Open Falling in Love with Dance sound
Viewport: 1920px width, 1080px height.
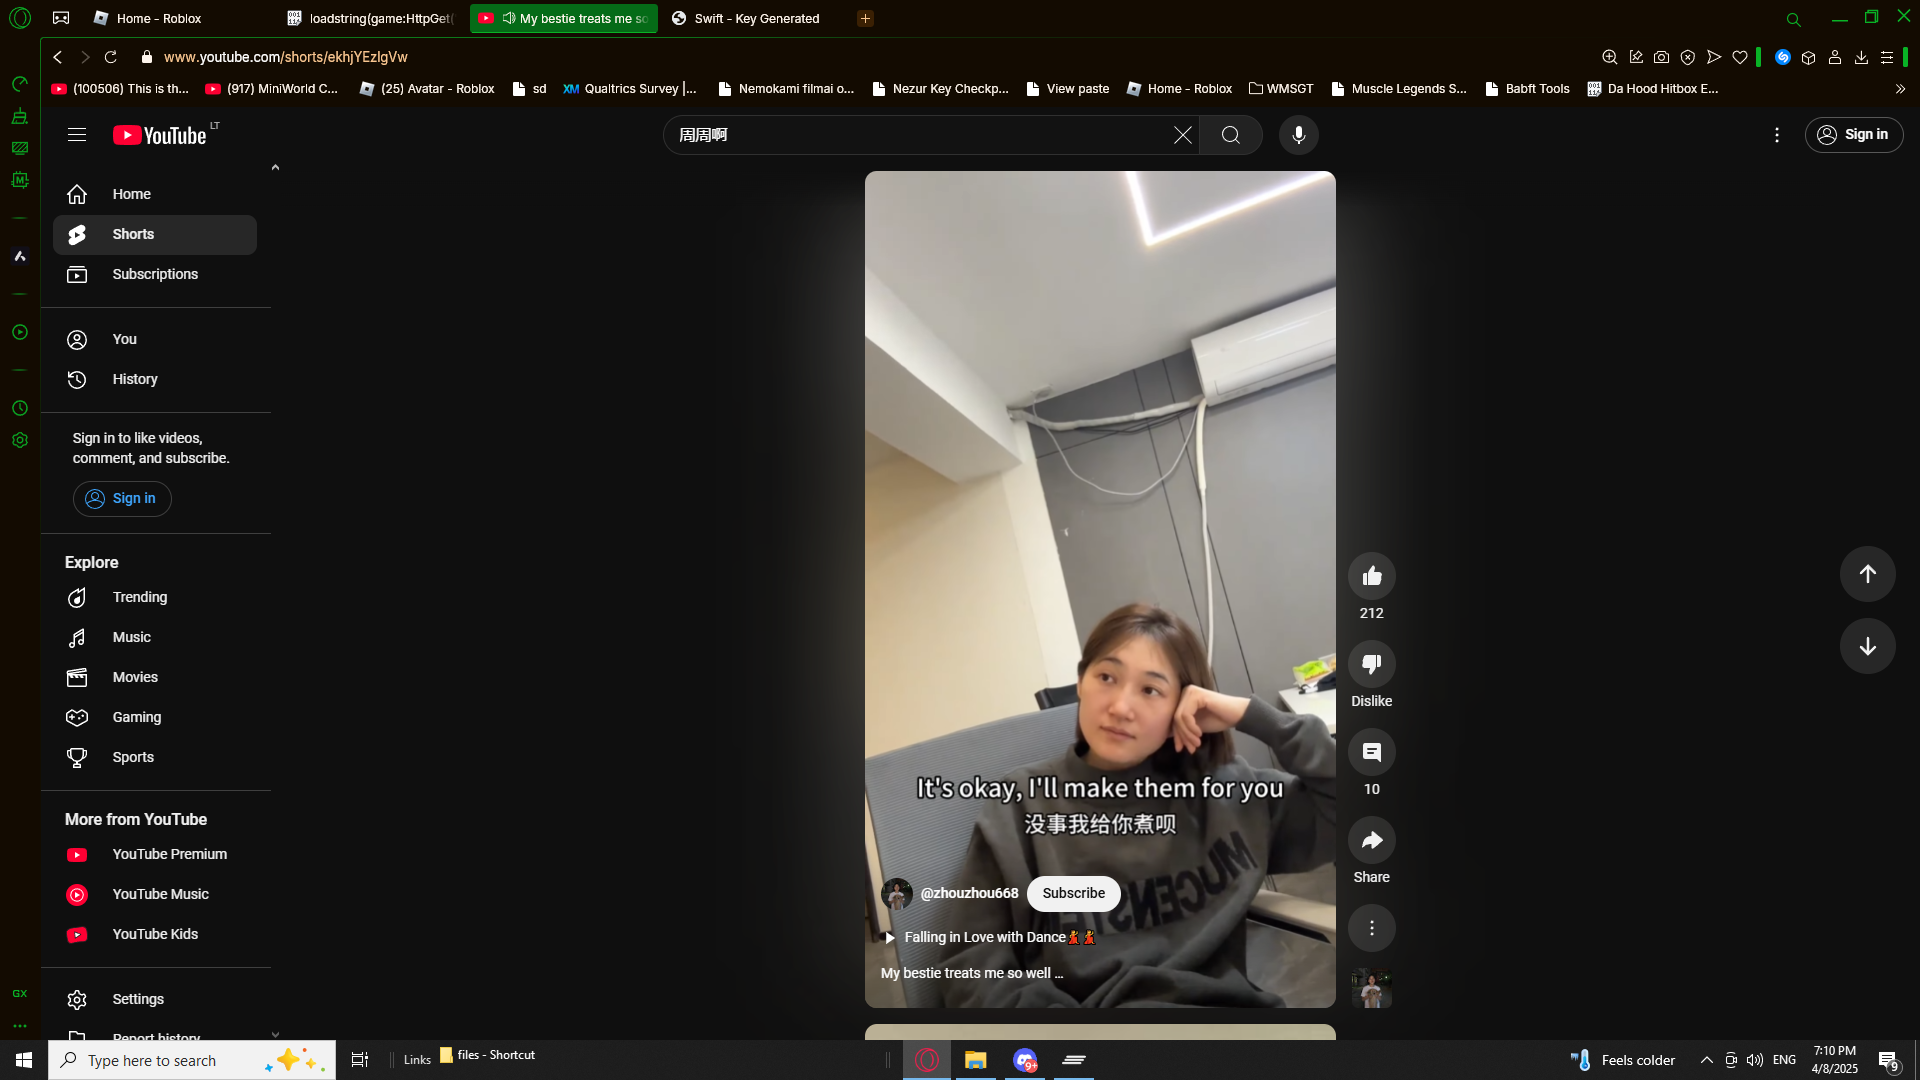click(x=985, y=937)
